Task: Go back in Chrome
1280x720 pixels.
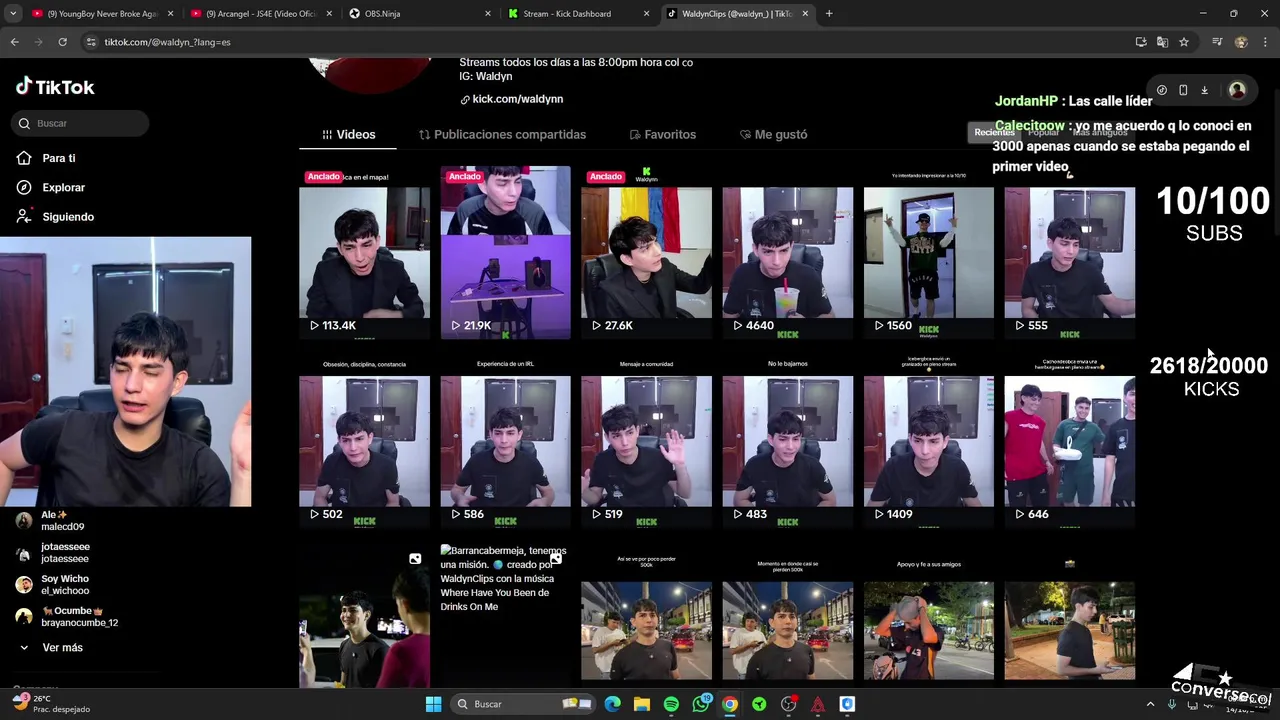Action: (14, 42)
